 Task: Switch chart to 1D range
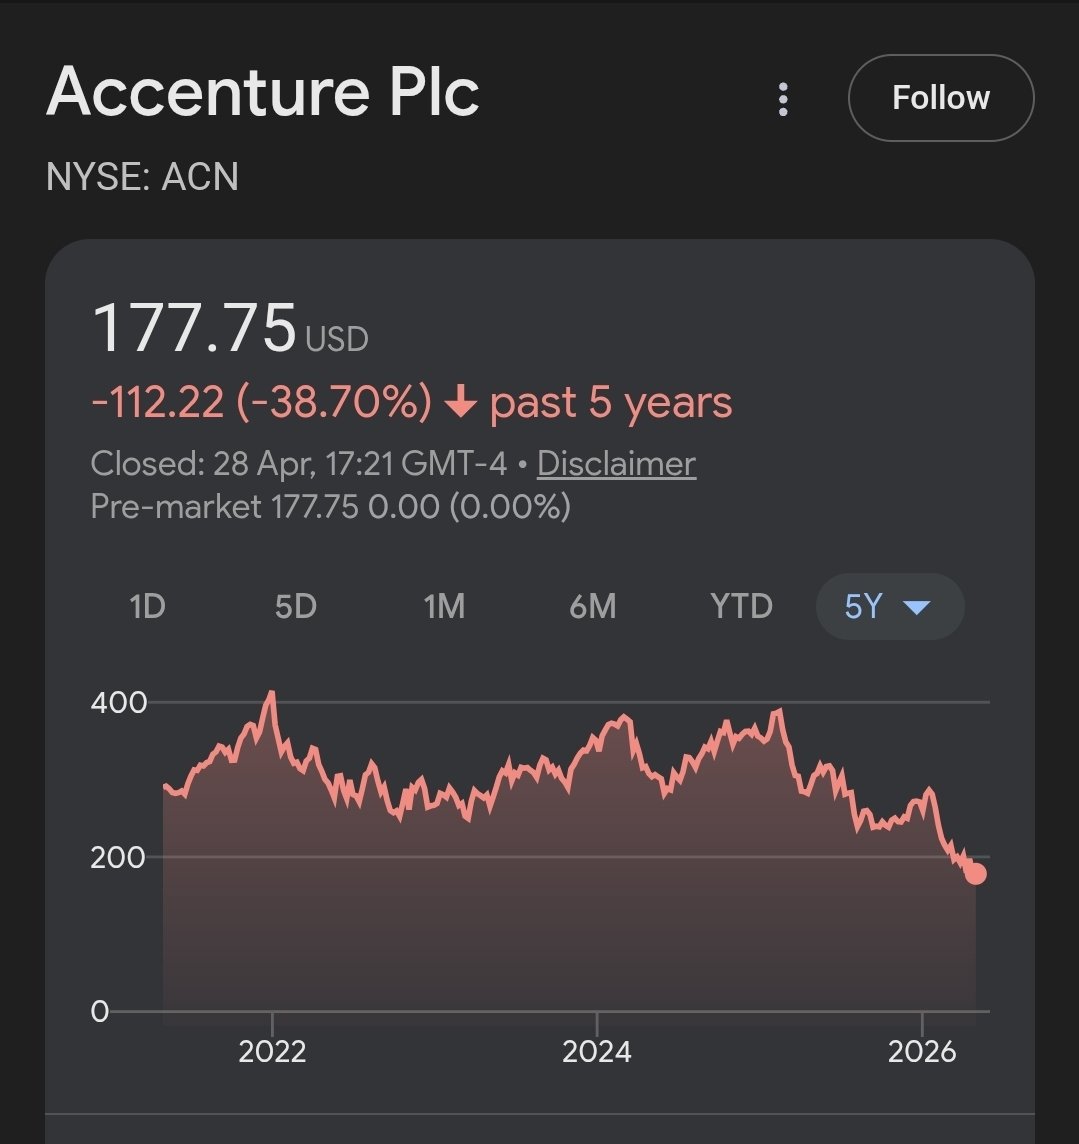click(147, 606)
